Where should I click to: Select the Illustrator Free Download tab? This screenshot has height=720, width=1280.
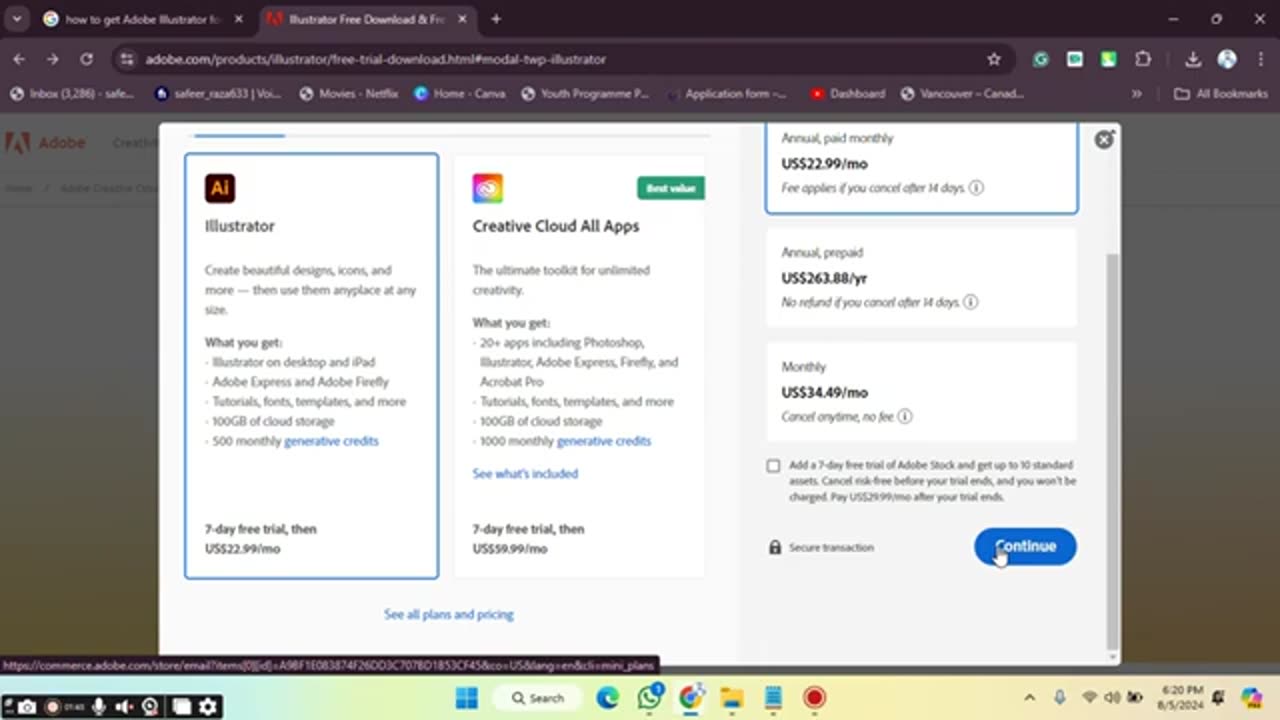point(369,19)
